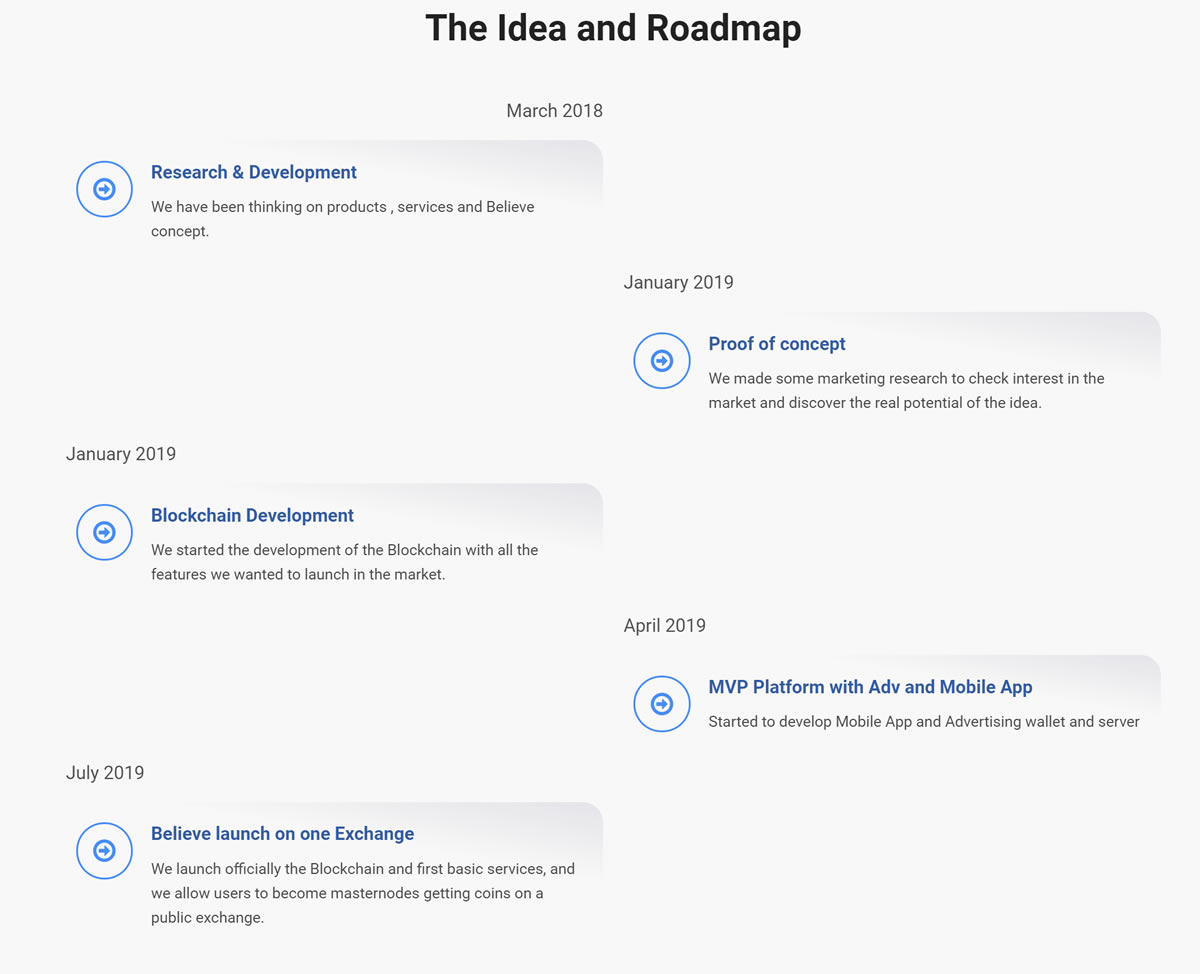
Task: Open the Proof of concept heading
Action: (x=777, y=344)
